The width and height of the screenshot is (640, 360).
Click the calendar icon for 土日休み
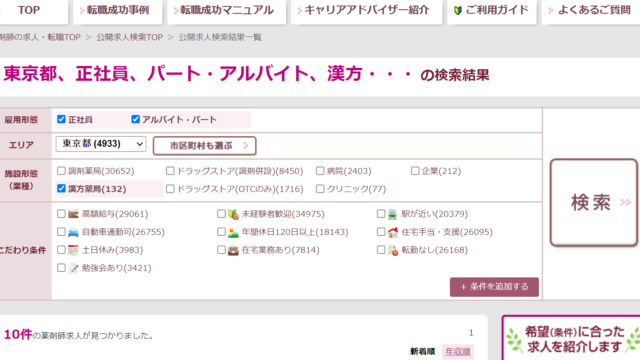[x=73, y=250]
